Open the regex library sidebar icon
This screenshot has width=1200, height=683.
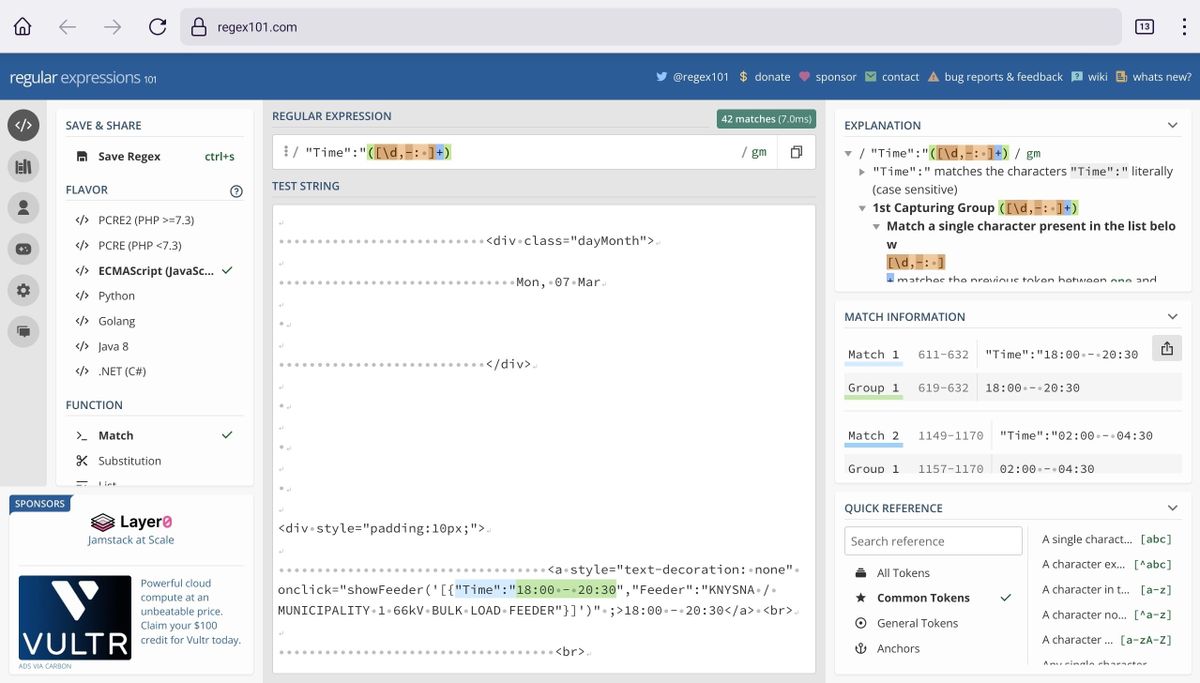[23, 166]
